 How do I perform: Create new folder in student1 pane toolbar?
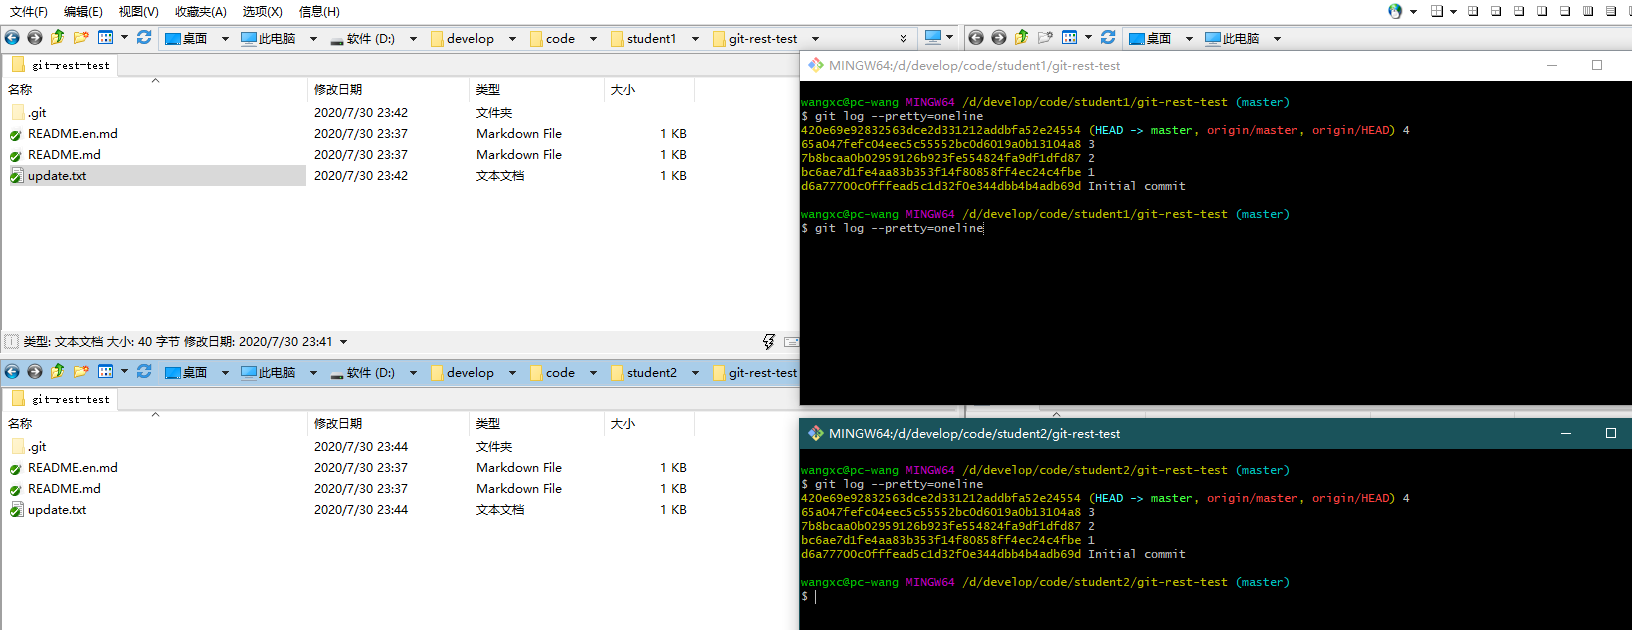(x=81, y=38)
